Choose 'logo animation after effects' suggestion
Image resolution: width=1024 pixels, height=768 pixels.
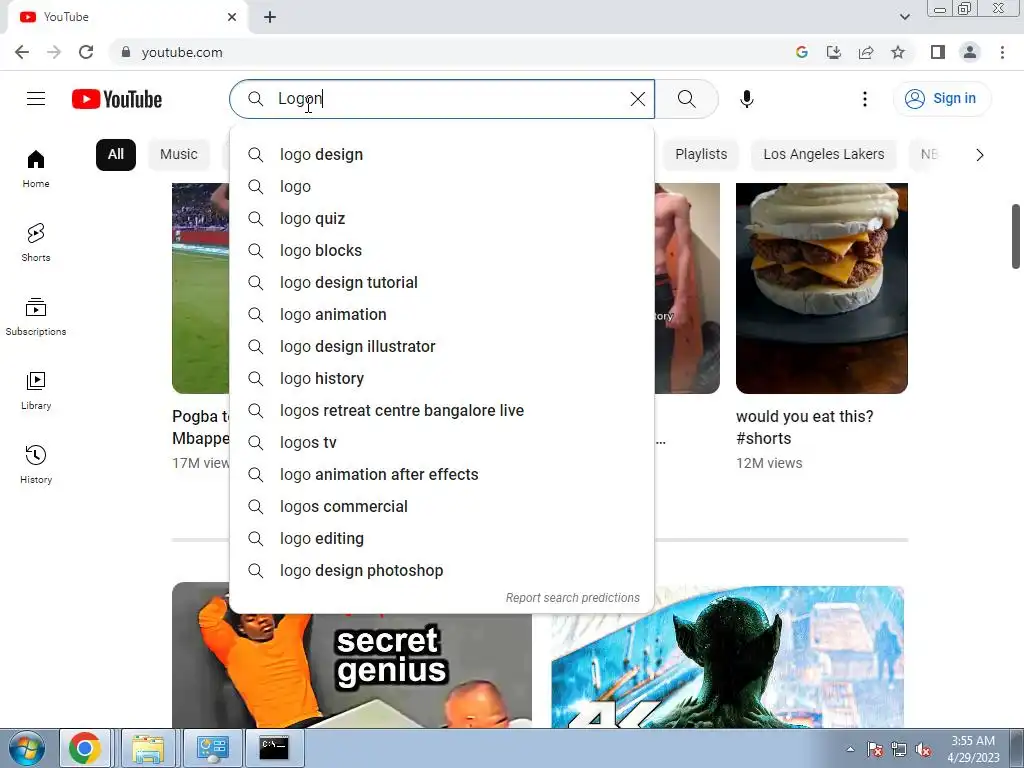442,475
